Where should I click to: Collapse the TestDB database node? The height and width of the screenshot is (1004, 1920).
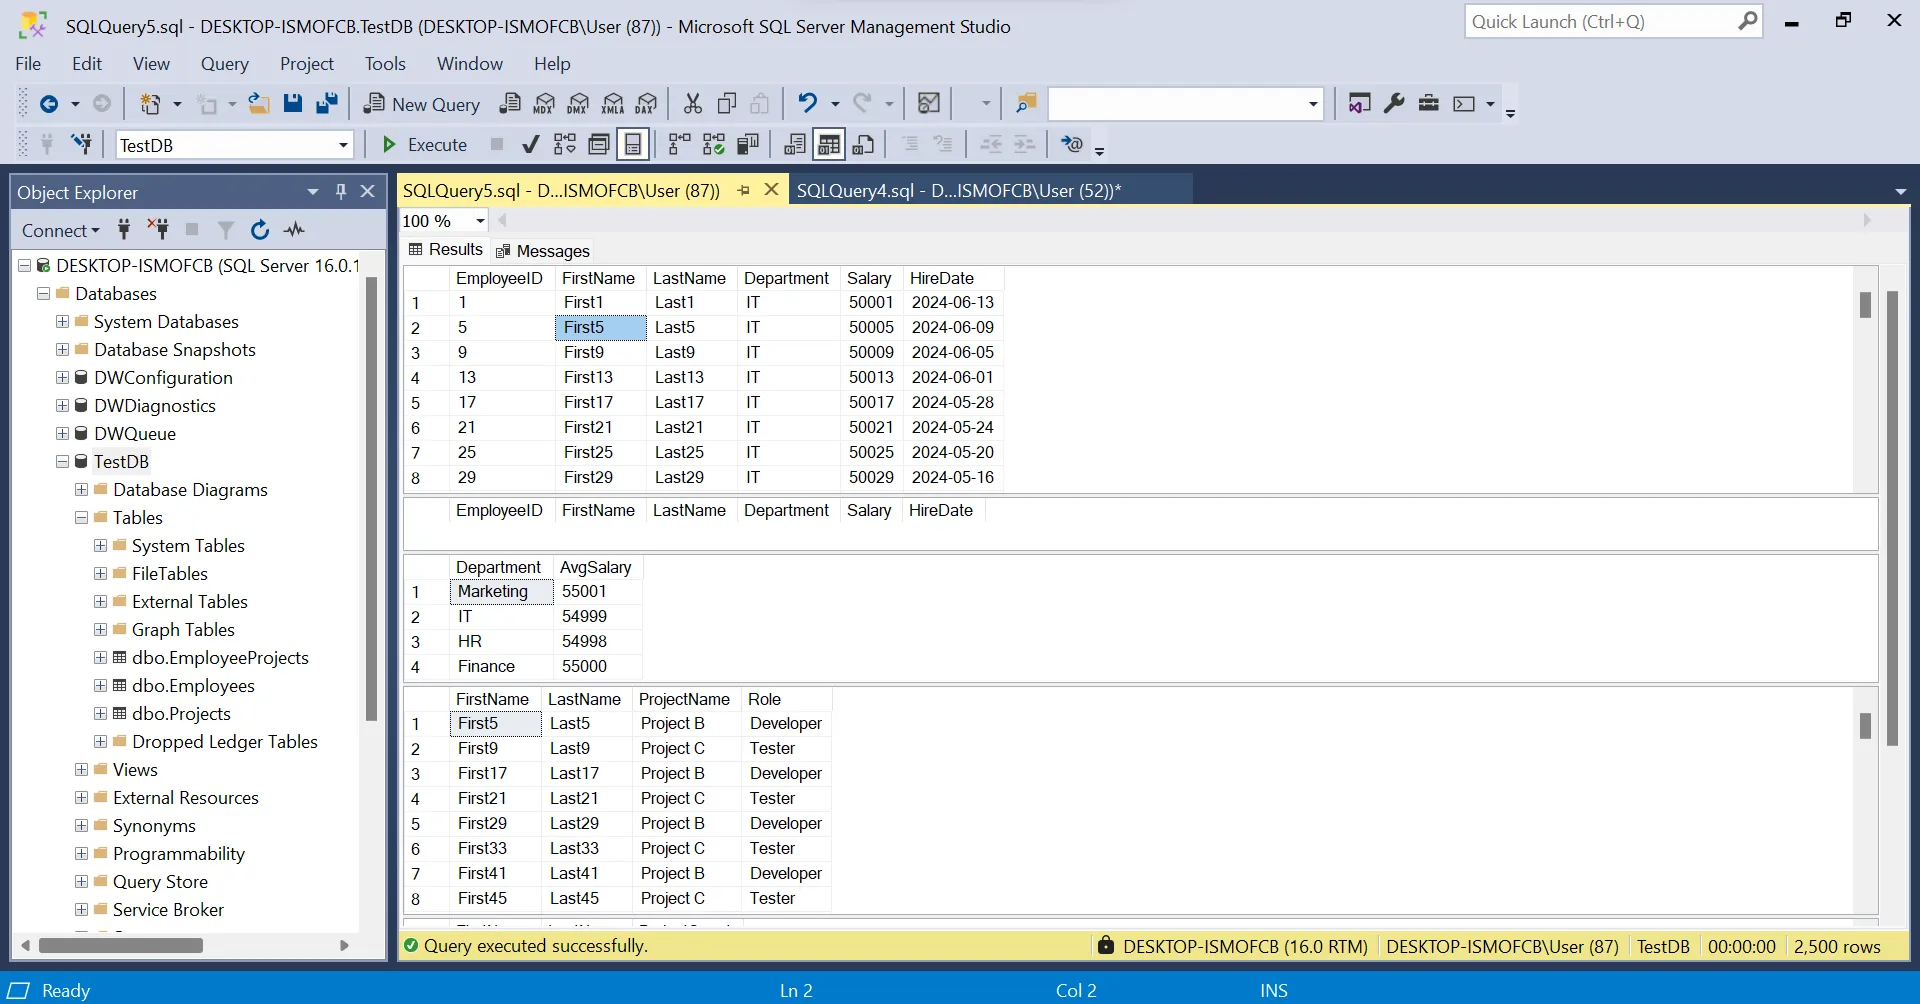click(62, 462)
